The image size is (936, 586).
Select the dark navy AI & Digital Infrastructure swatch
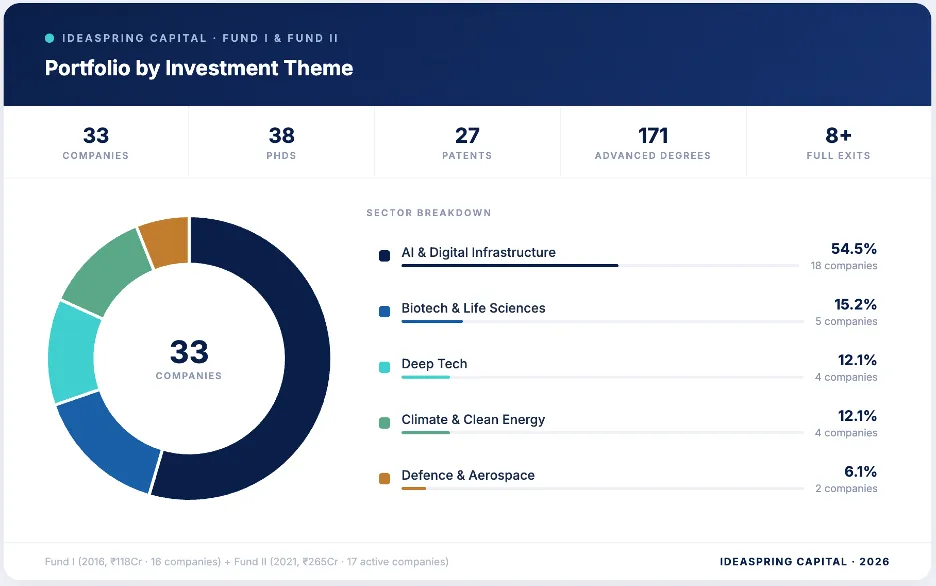[x=384, y=256]
